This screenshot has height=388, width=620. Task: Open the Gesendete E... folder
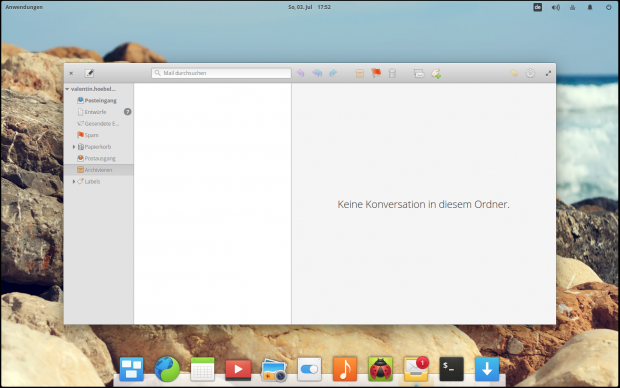(98, 123)
